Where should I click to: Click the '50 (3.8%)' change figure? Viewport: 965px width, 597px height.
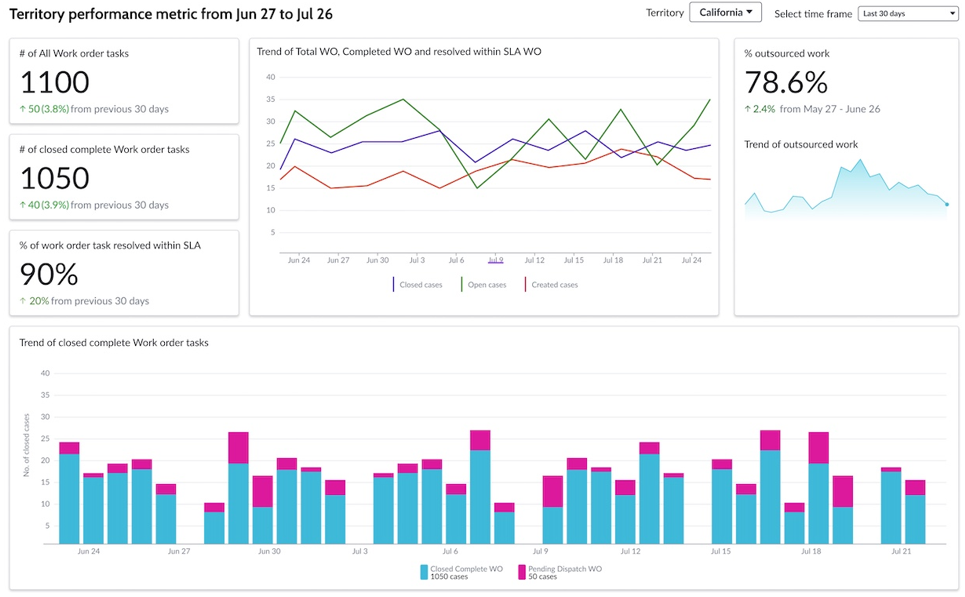[49, 109]
